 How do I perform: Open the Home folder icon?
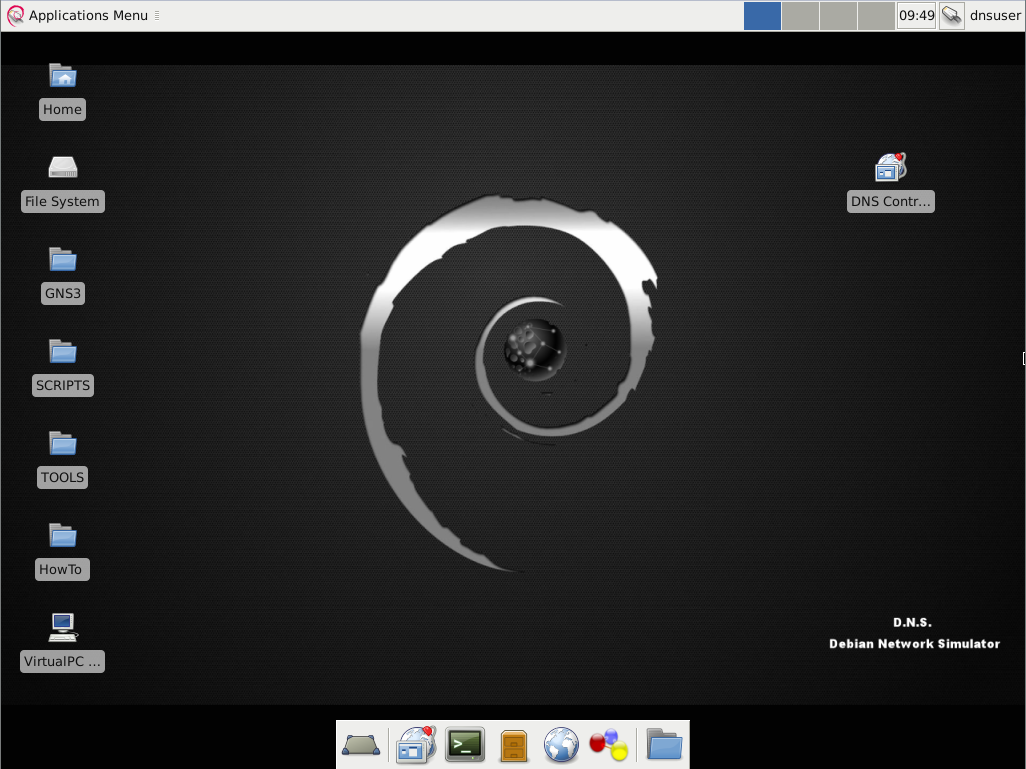(63, 76)
